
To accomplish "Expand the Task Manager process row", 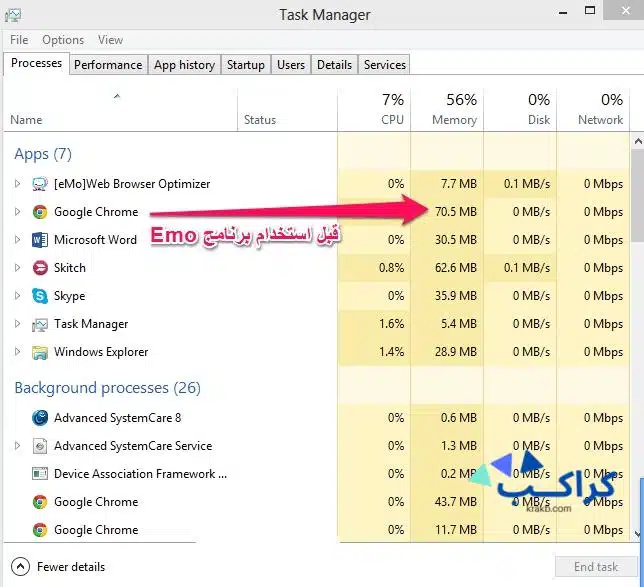I will 17,323.
